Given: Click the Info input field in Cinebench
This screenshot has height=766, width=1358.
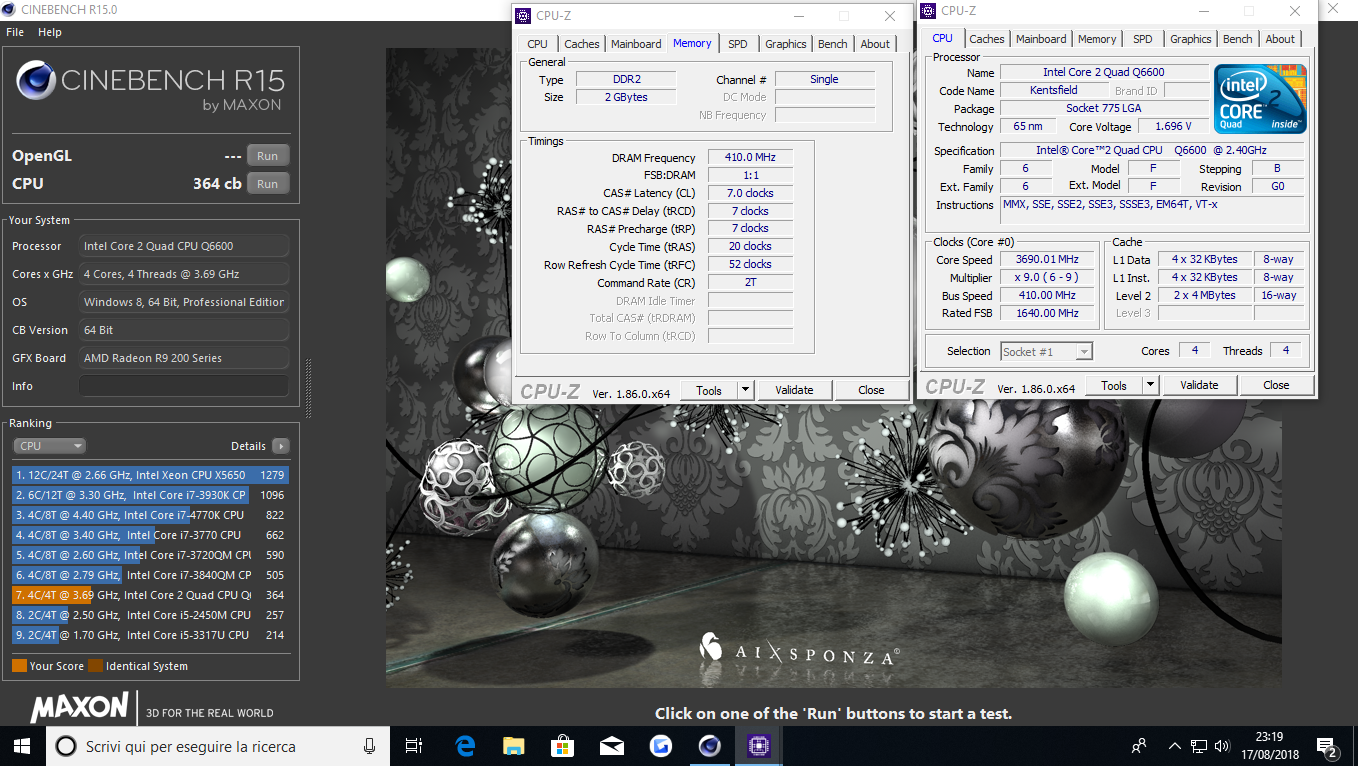Looking at the screenshot, I should [x=184, y=386].
